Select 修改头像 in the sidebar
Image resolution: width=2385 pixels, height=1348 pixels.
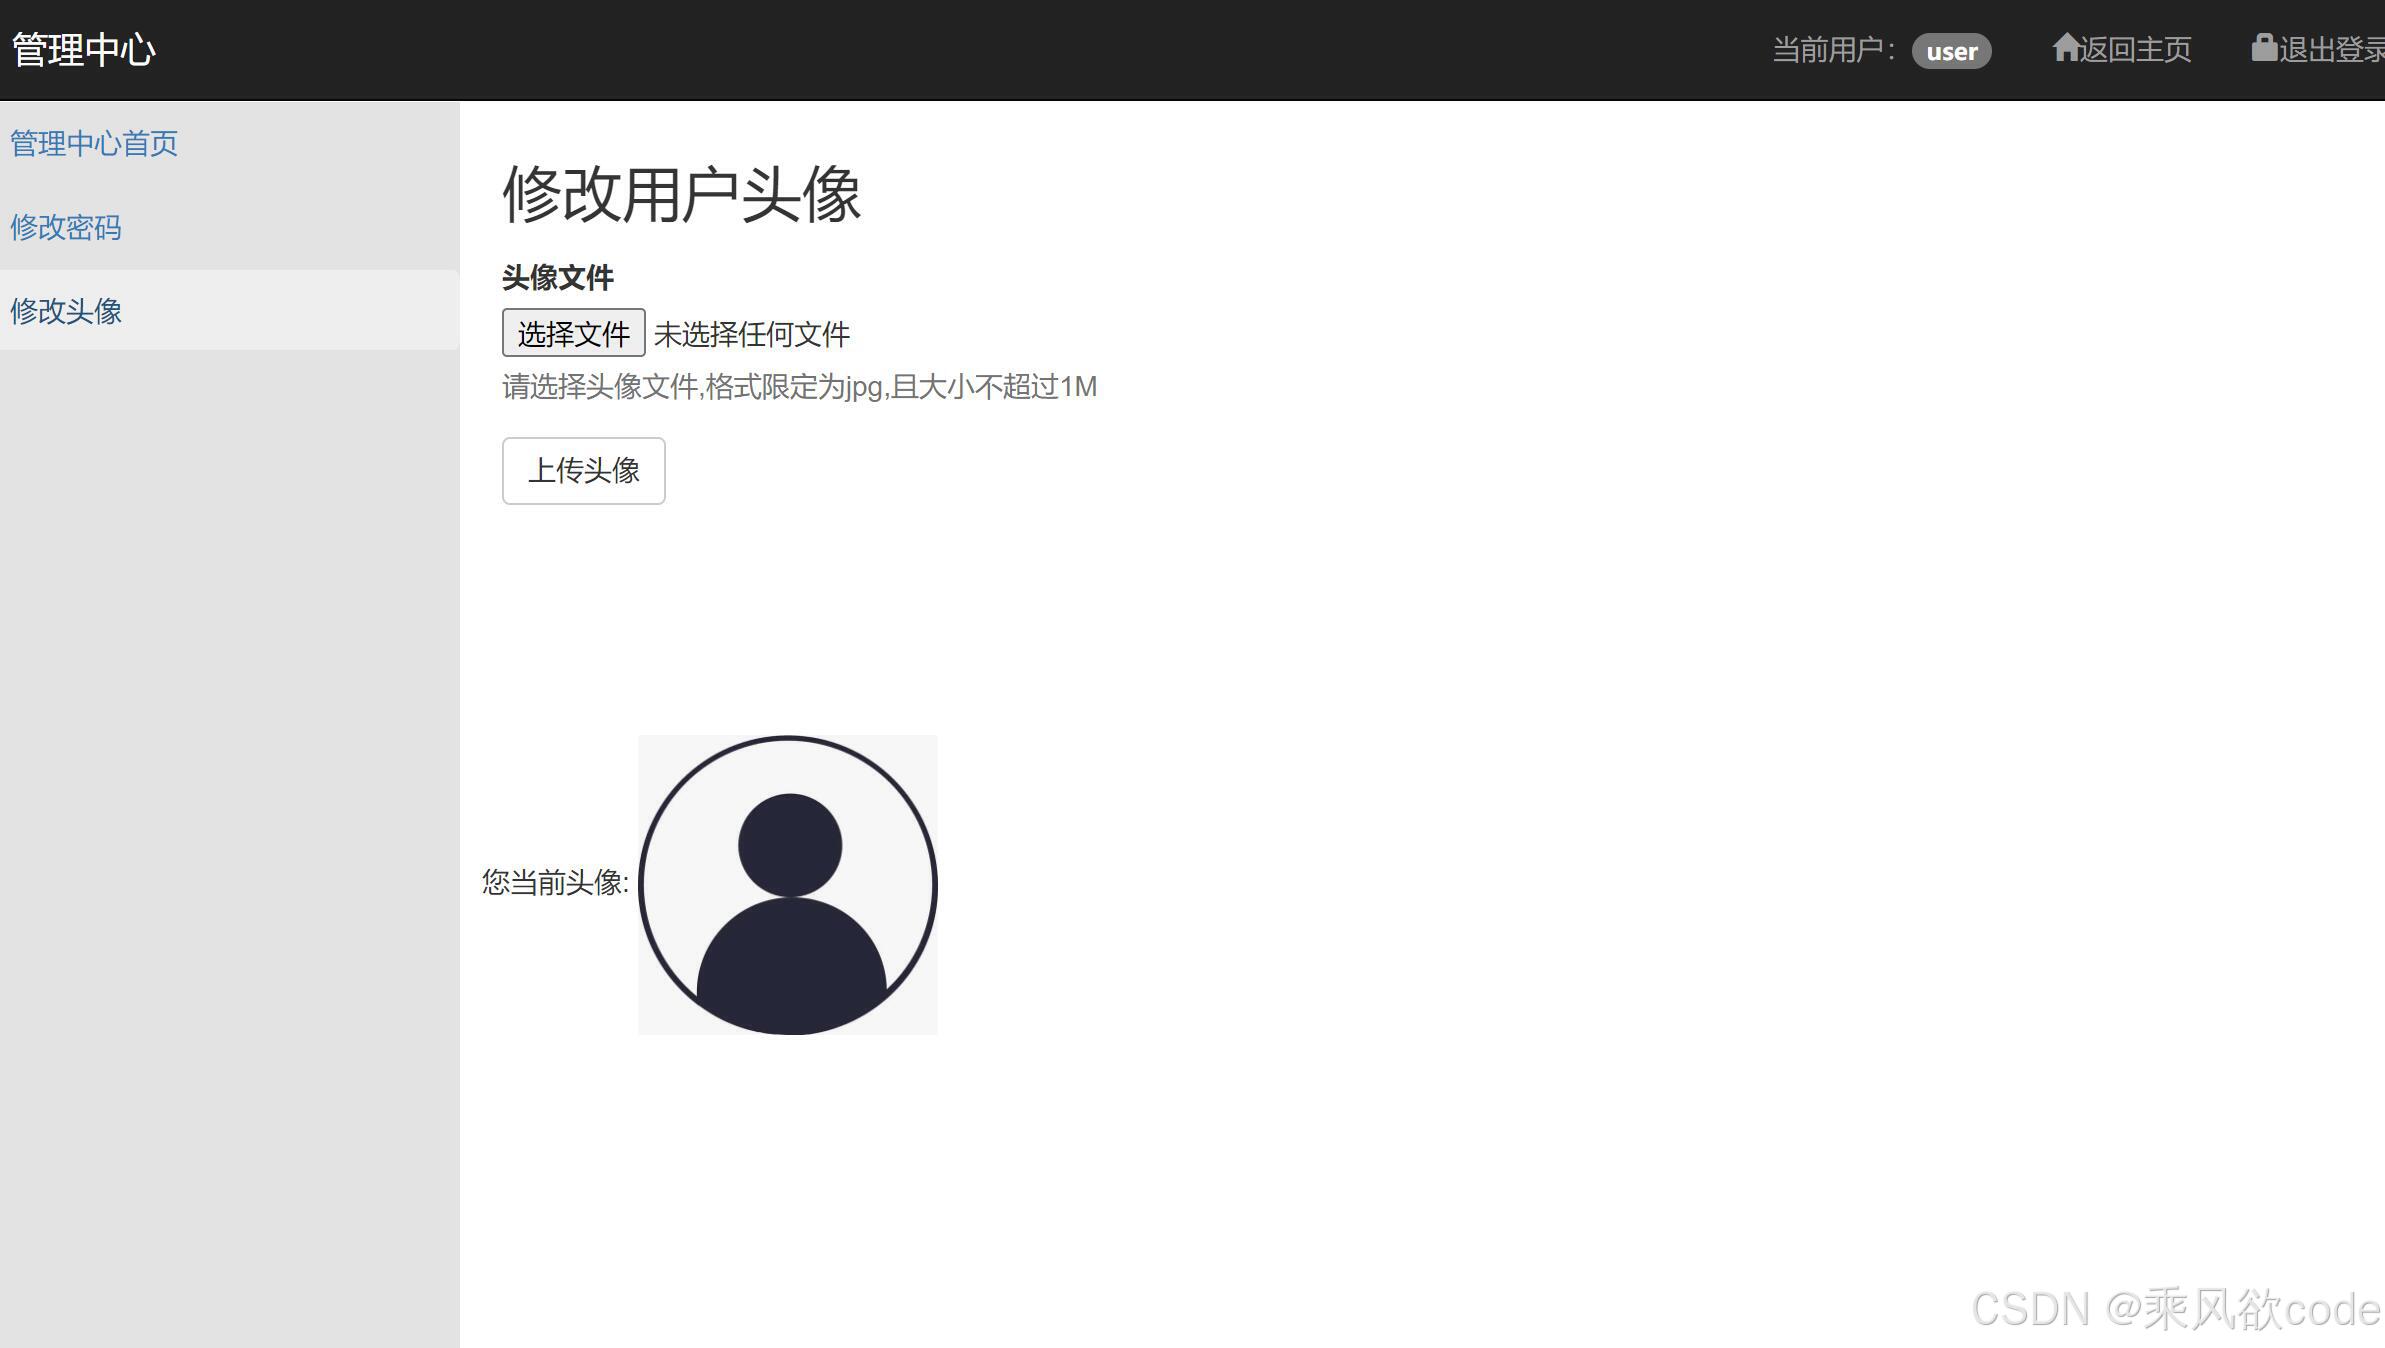(66, 311)
